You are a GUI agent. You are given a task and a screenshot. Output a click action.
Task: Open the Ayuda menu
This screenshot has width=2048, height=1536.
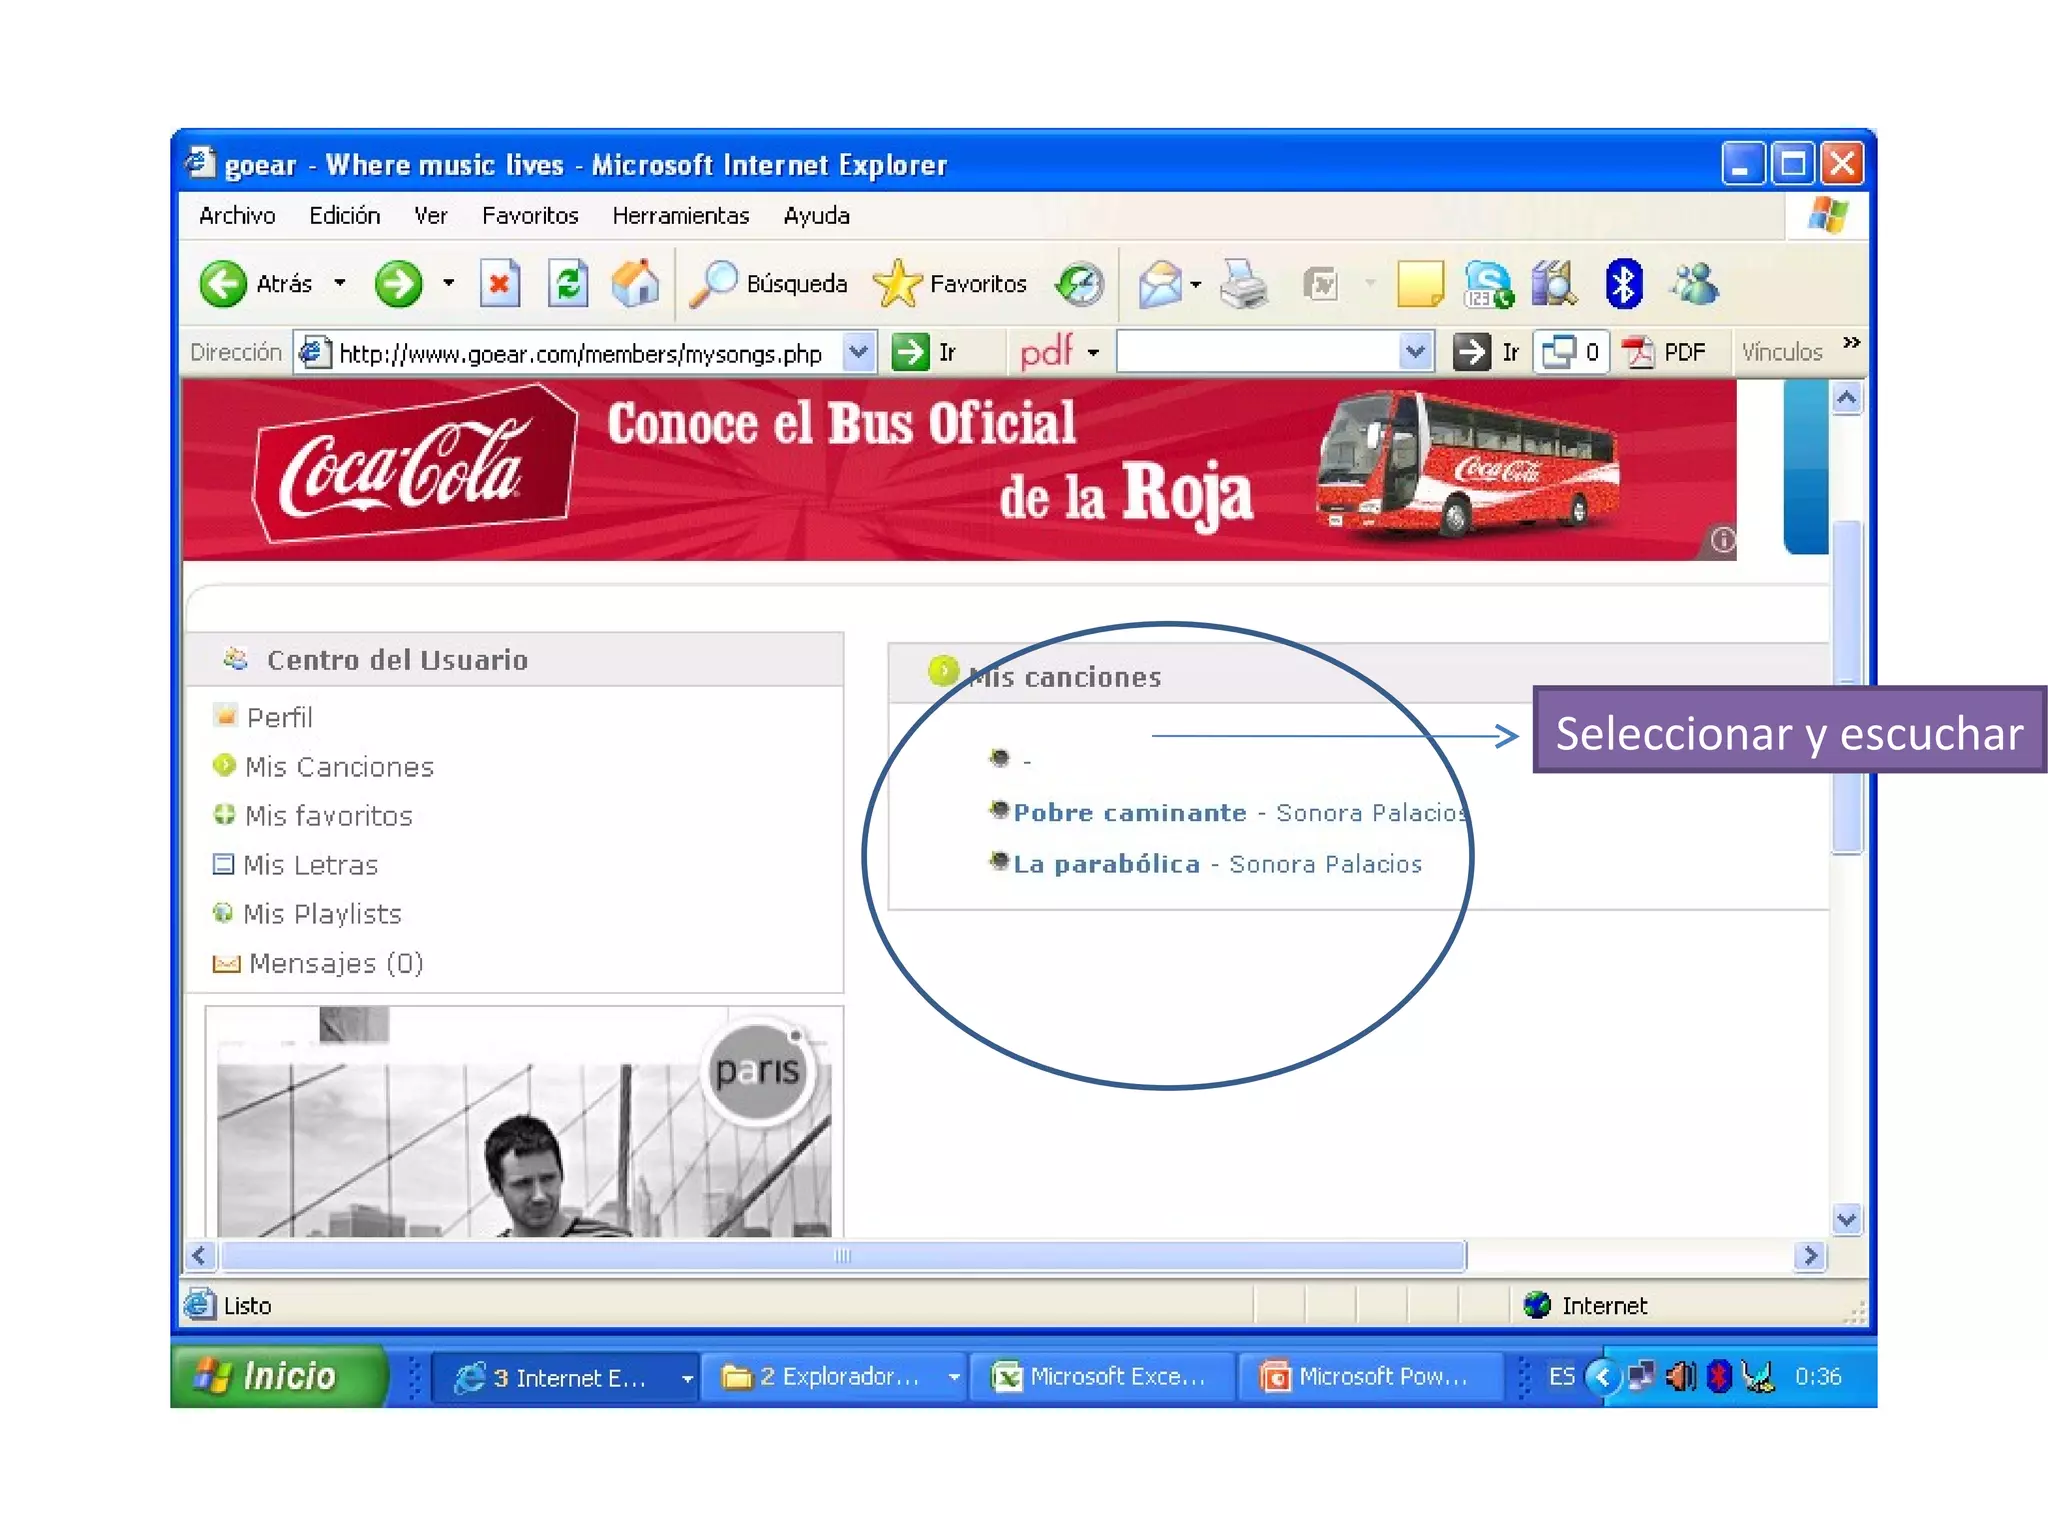(817, 216)
